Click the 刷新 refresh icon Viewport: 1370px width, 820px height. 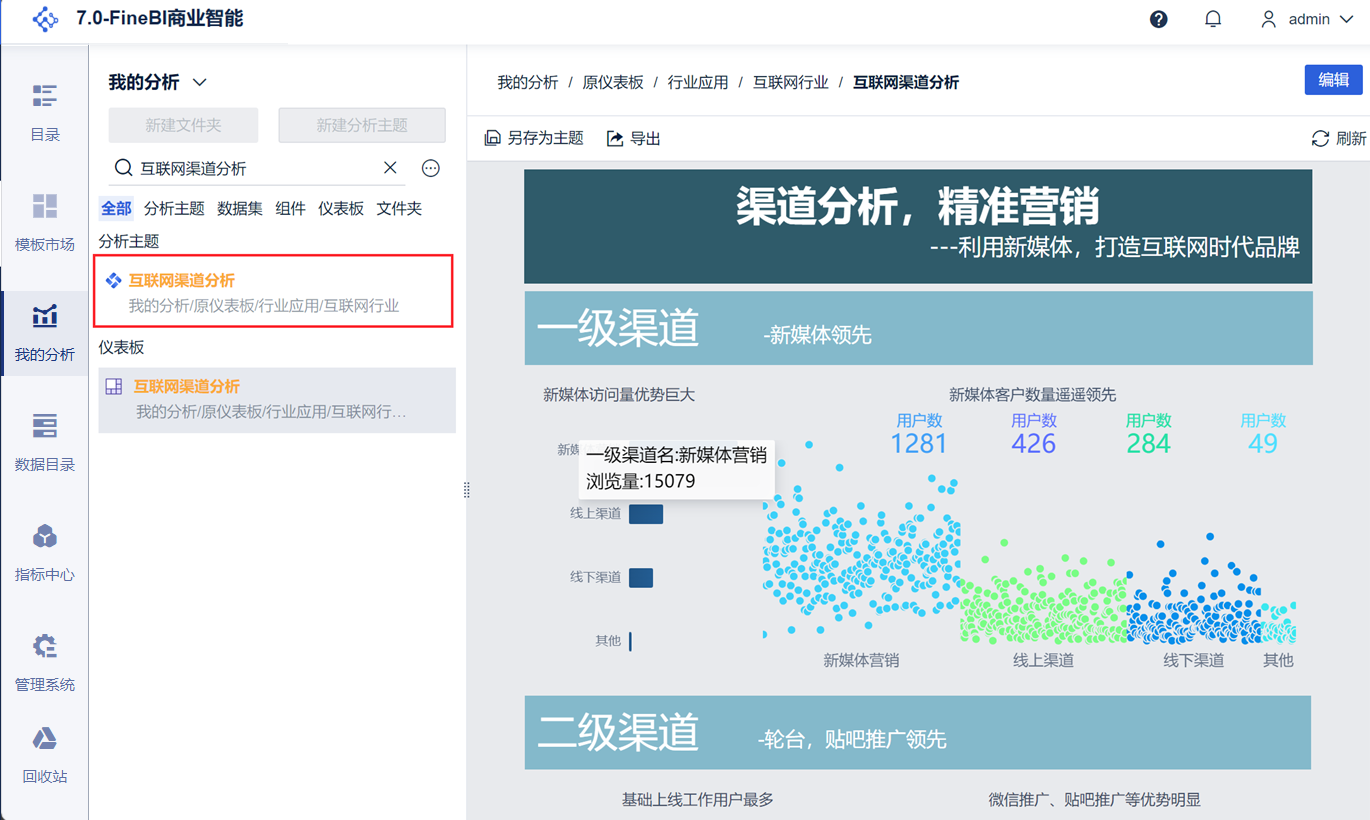pyautogui.click(x=1321, y=138)
